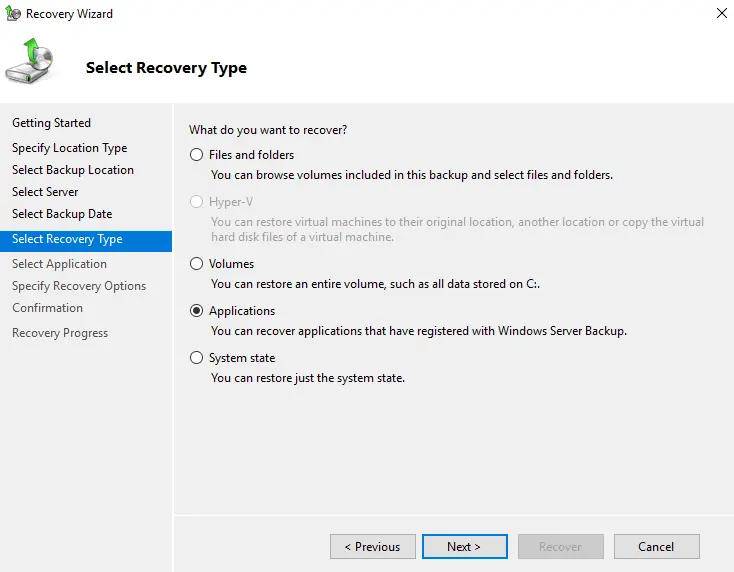
Task: Click the highlighted Select Recovery Type step
Action: pyautogui.click(x=67, y=240)
